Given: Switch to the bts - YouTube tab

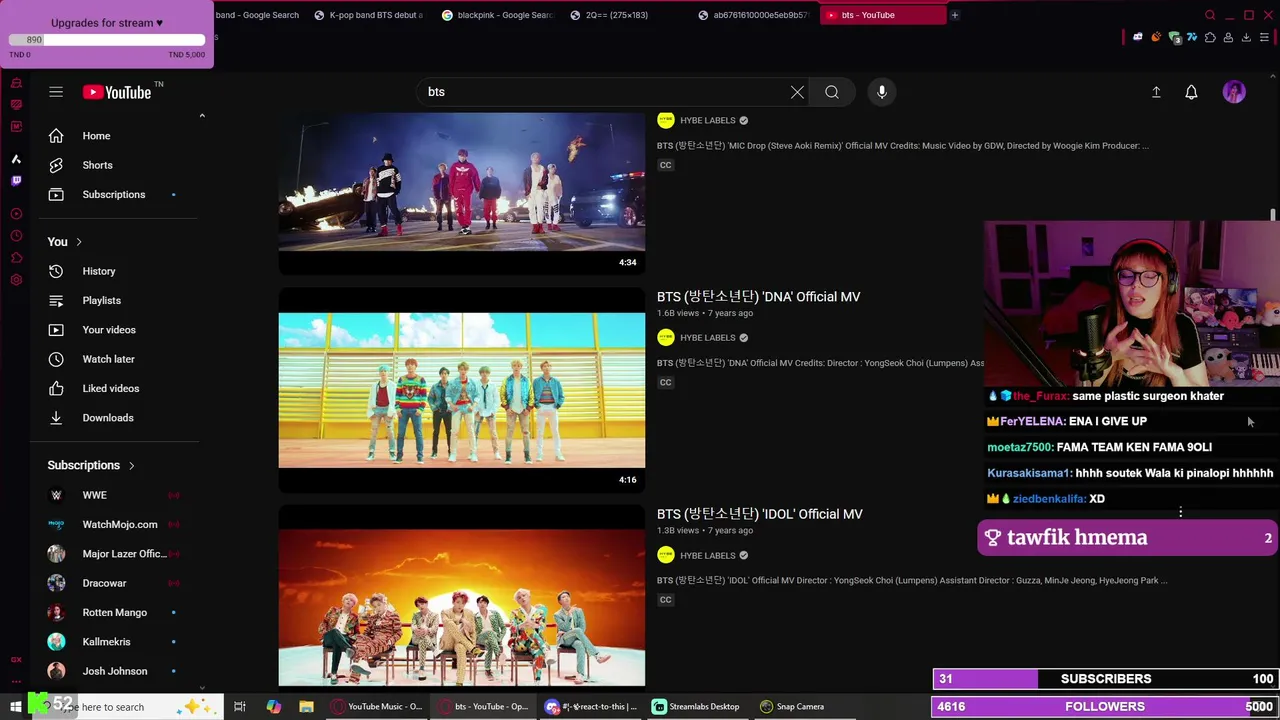Looking at the screenshot, I should pyautogui.click(x=882, y=15).
